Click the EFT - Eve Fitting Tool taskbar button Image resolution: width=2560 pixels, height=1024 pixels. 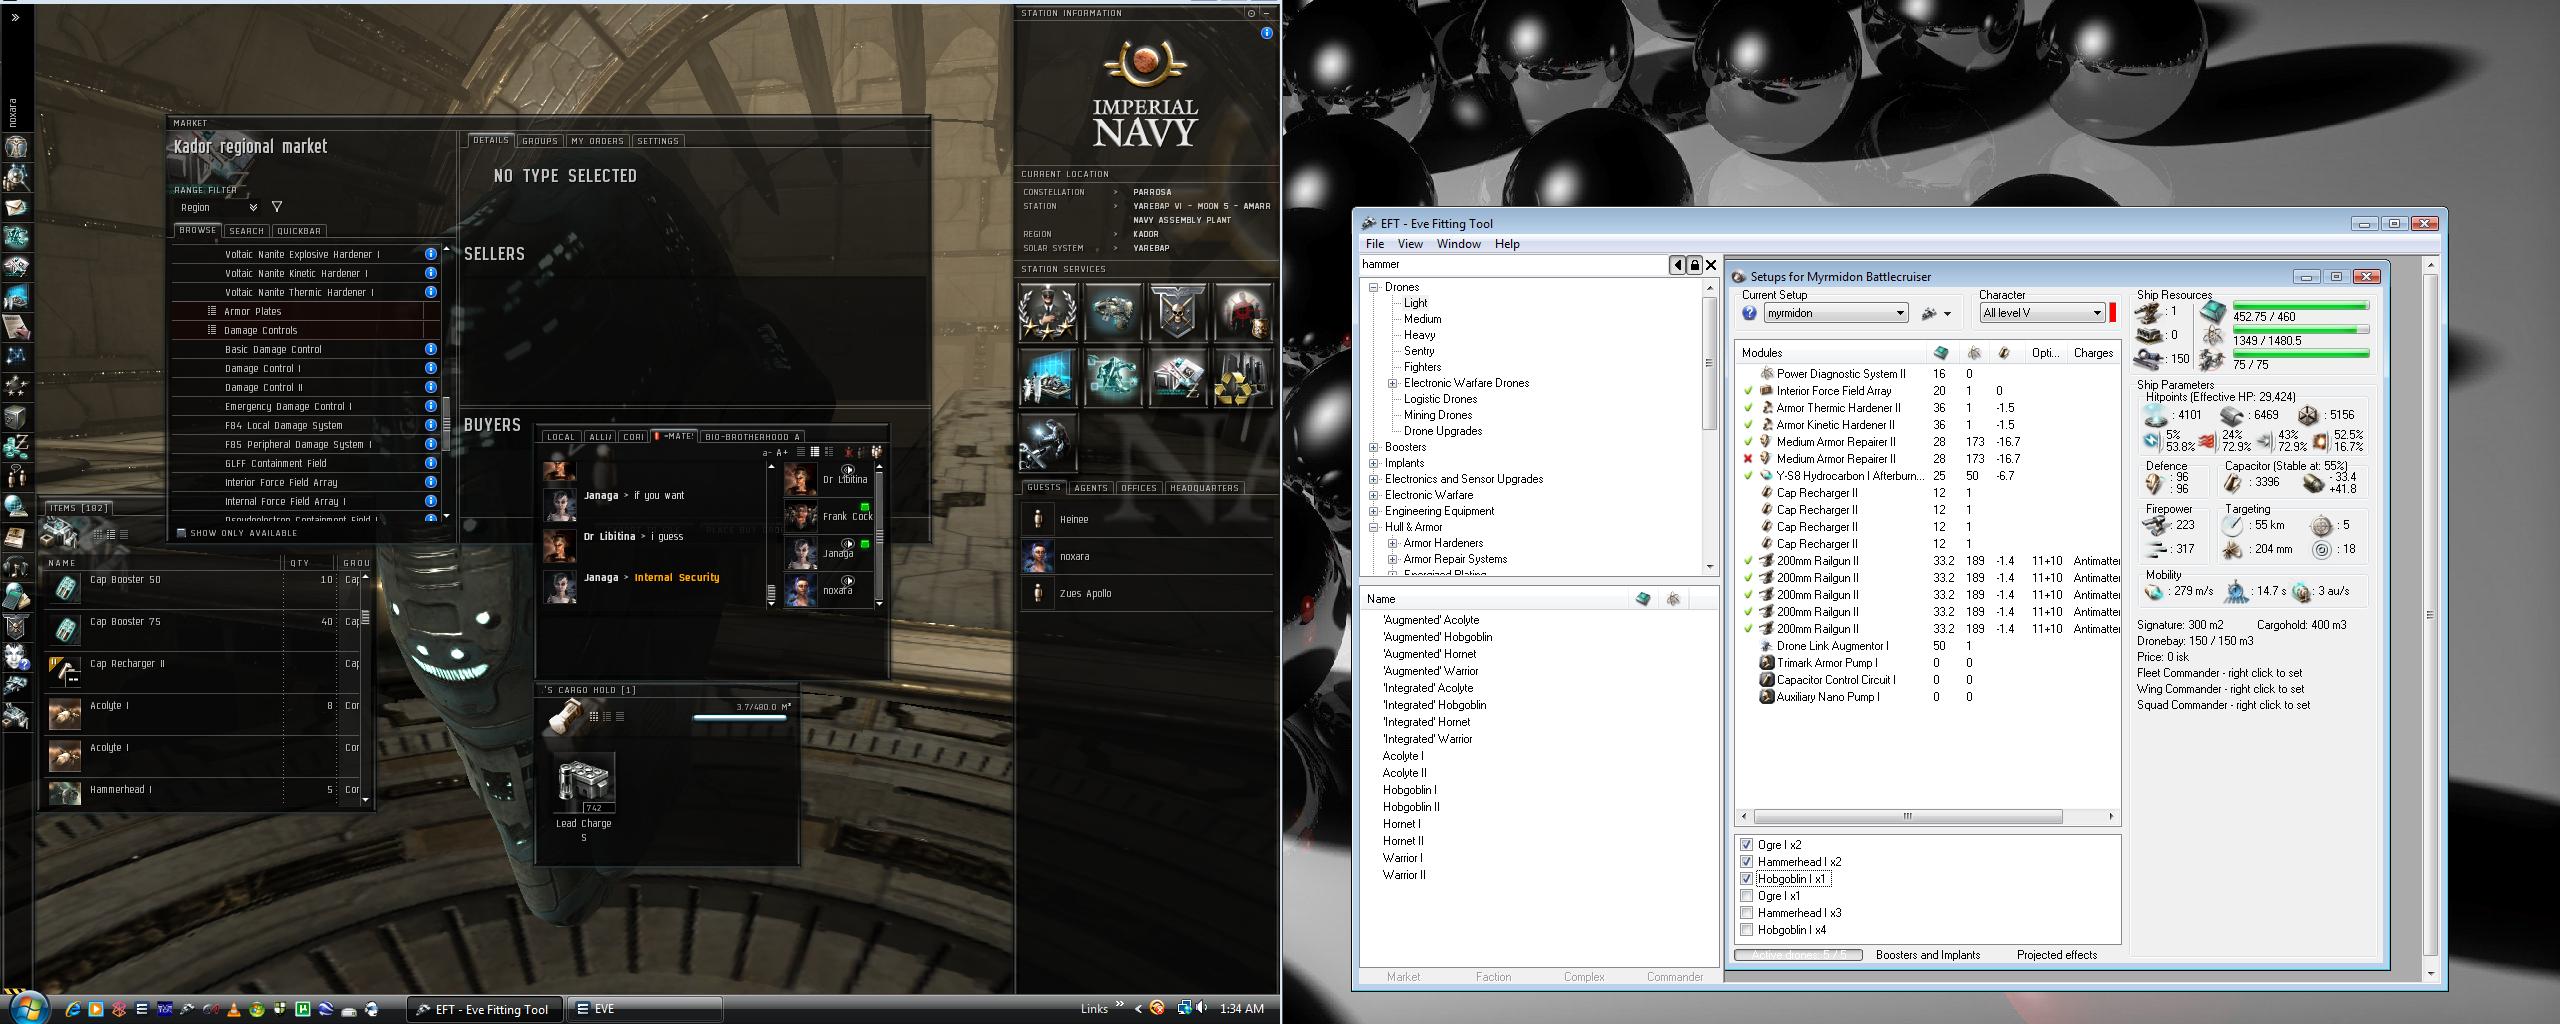tap(485, 1009)
